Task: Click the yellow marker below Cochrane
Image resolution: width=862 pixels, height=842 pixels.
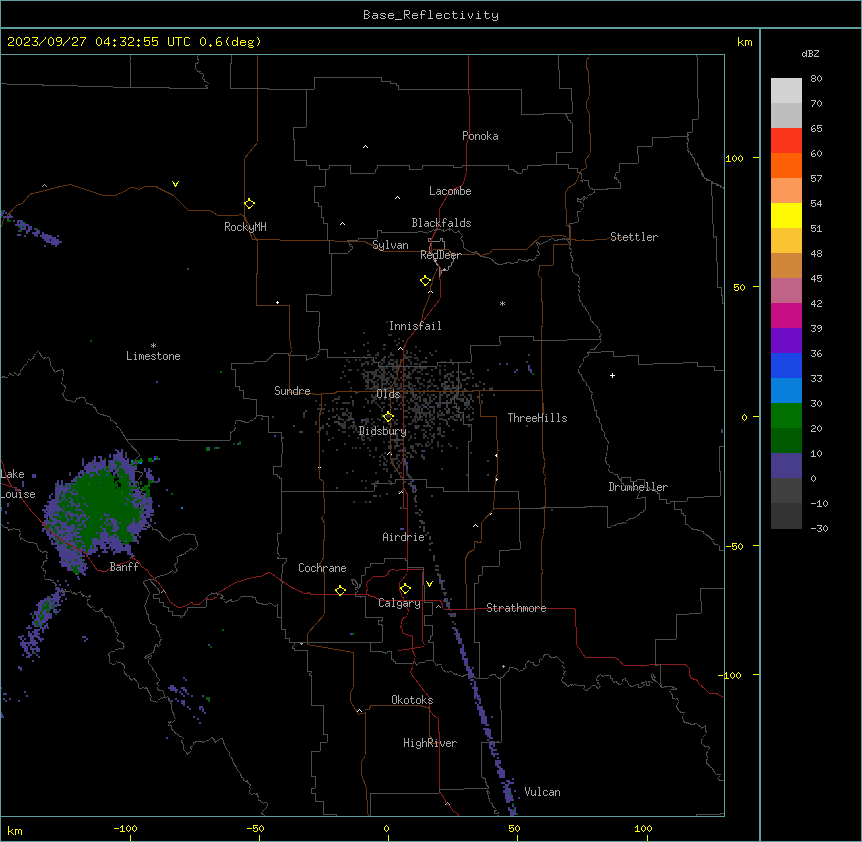Action: pyautogui.click(x=340, y=590)
